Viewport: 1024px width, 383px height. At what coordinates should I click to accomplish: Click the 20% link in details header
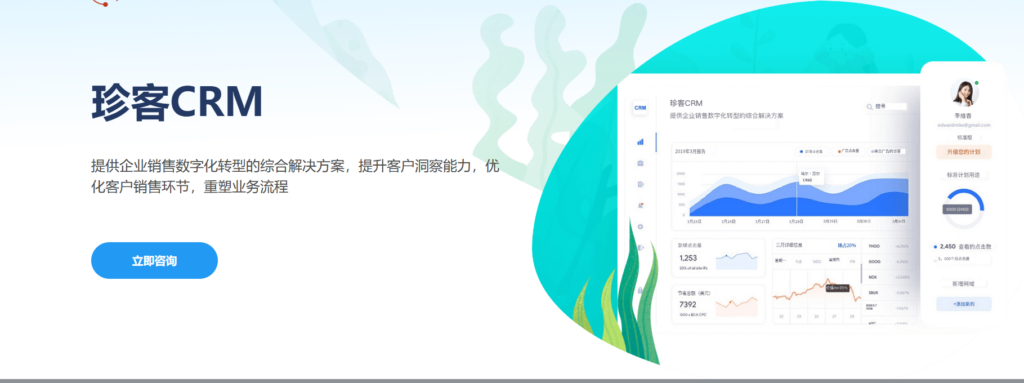pyautogui.click(x=847, y=246)
